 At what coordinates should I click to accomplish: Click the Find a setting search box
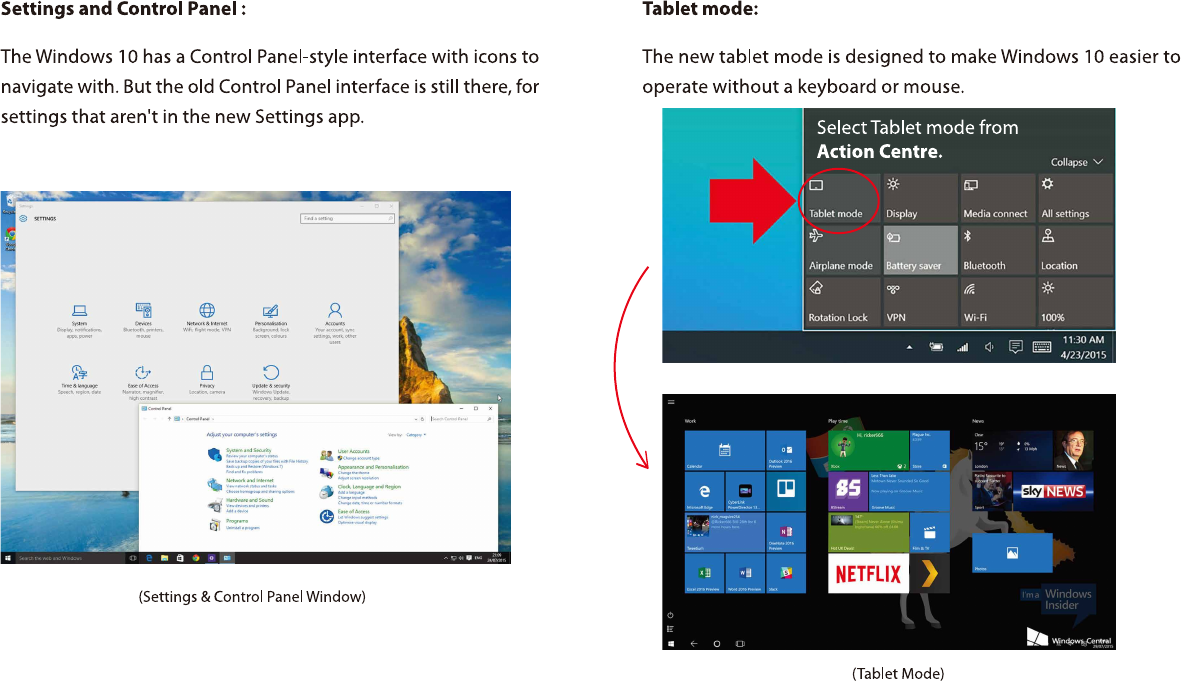347,218
